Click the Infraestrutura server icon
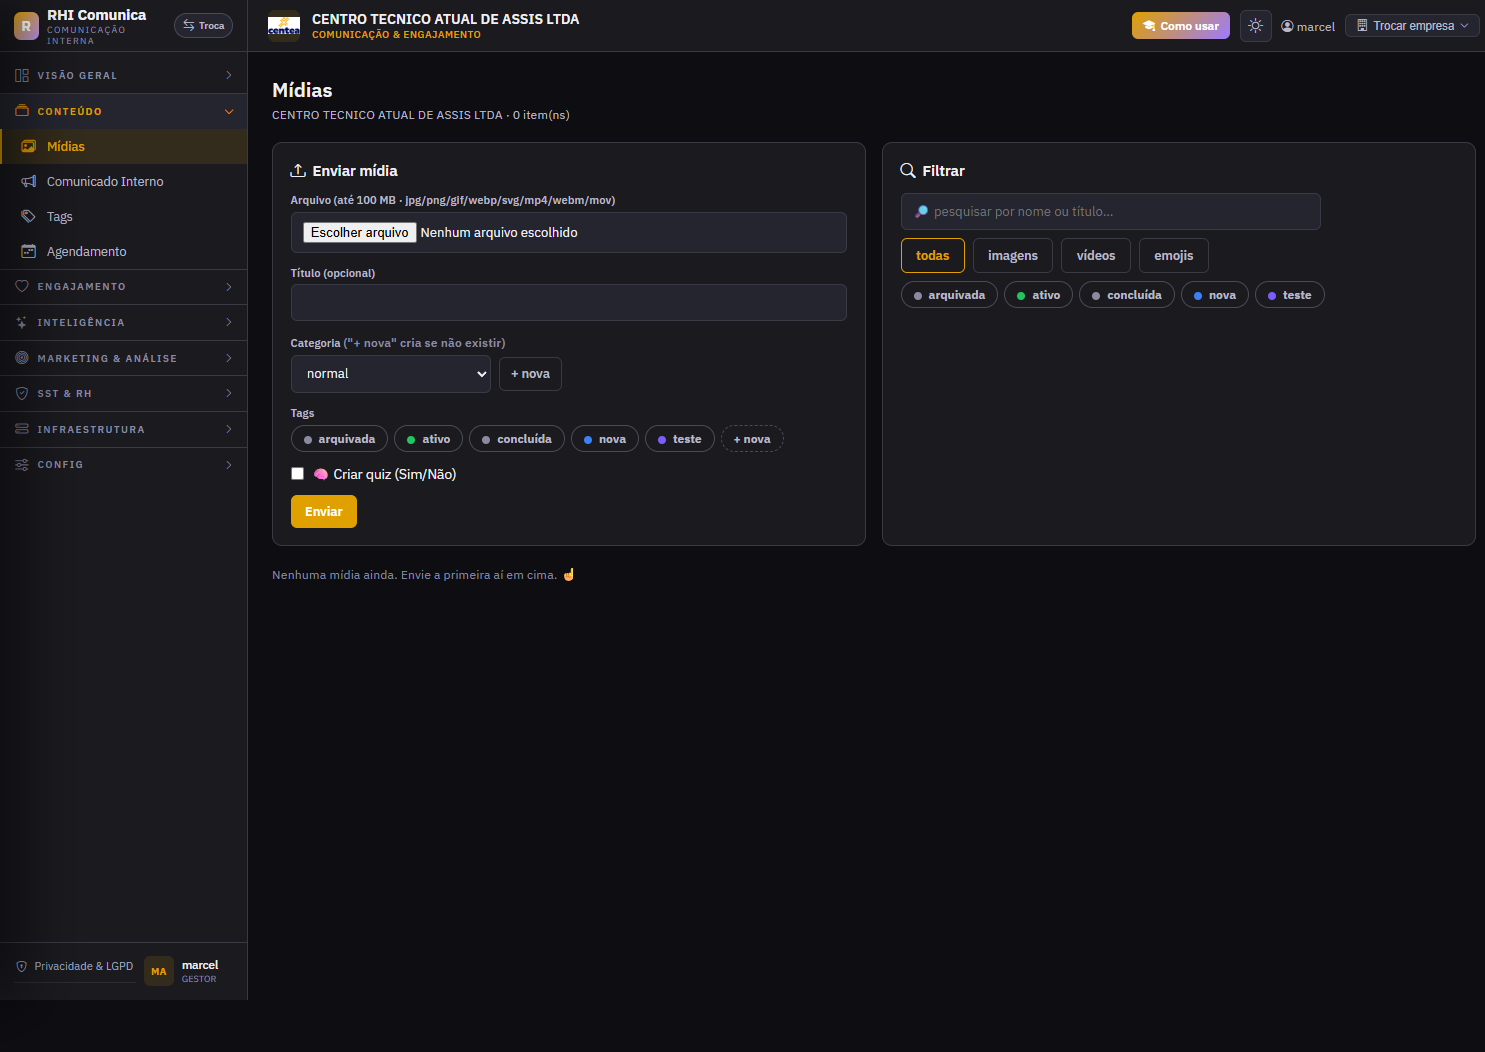The image size is (1485, 1052). click(x=22, y=429)
